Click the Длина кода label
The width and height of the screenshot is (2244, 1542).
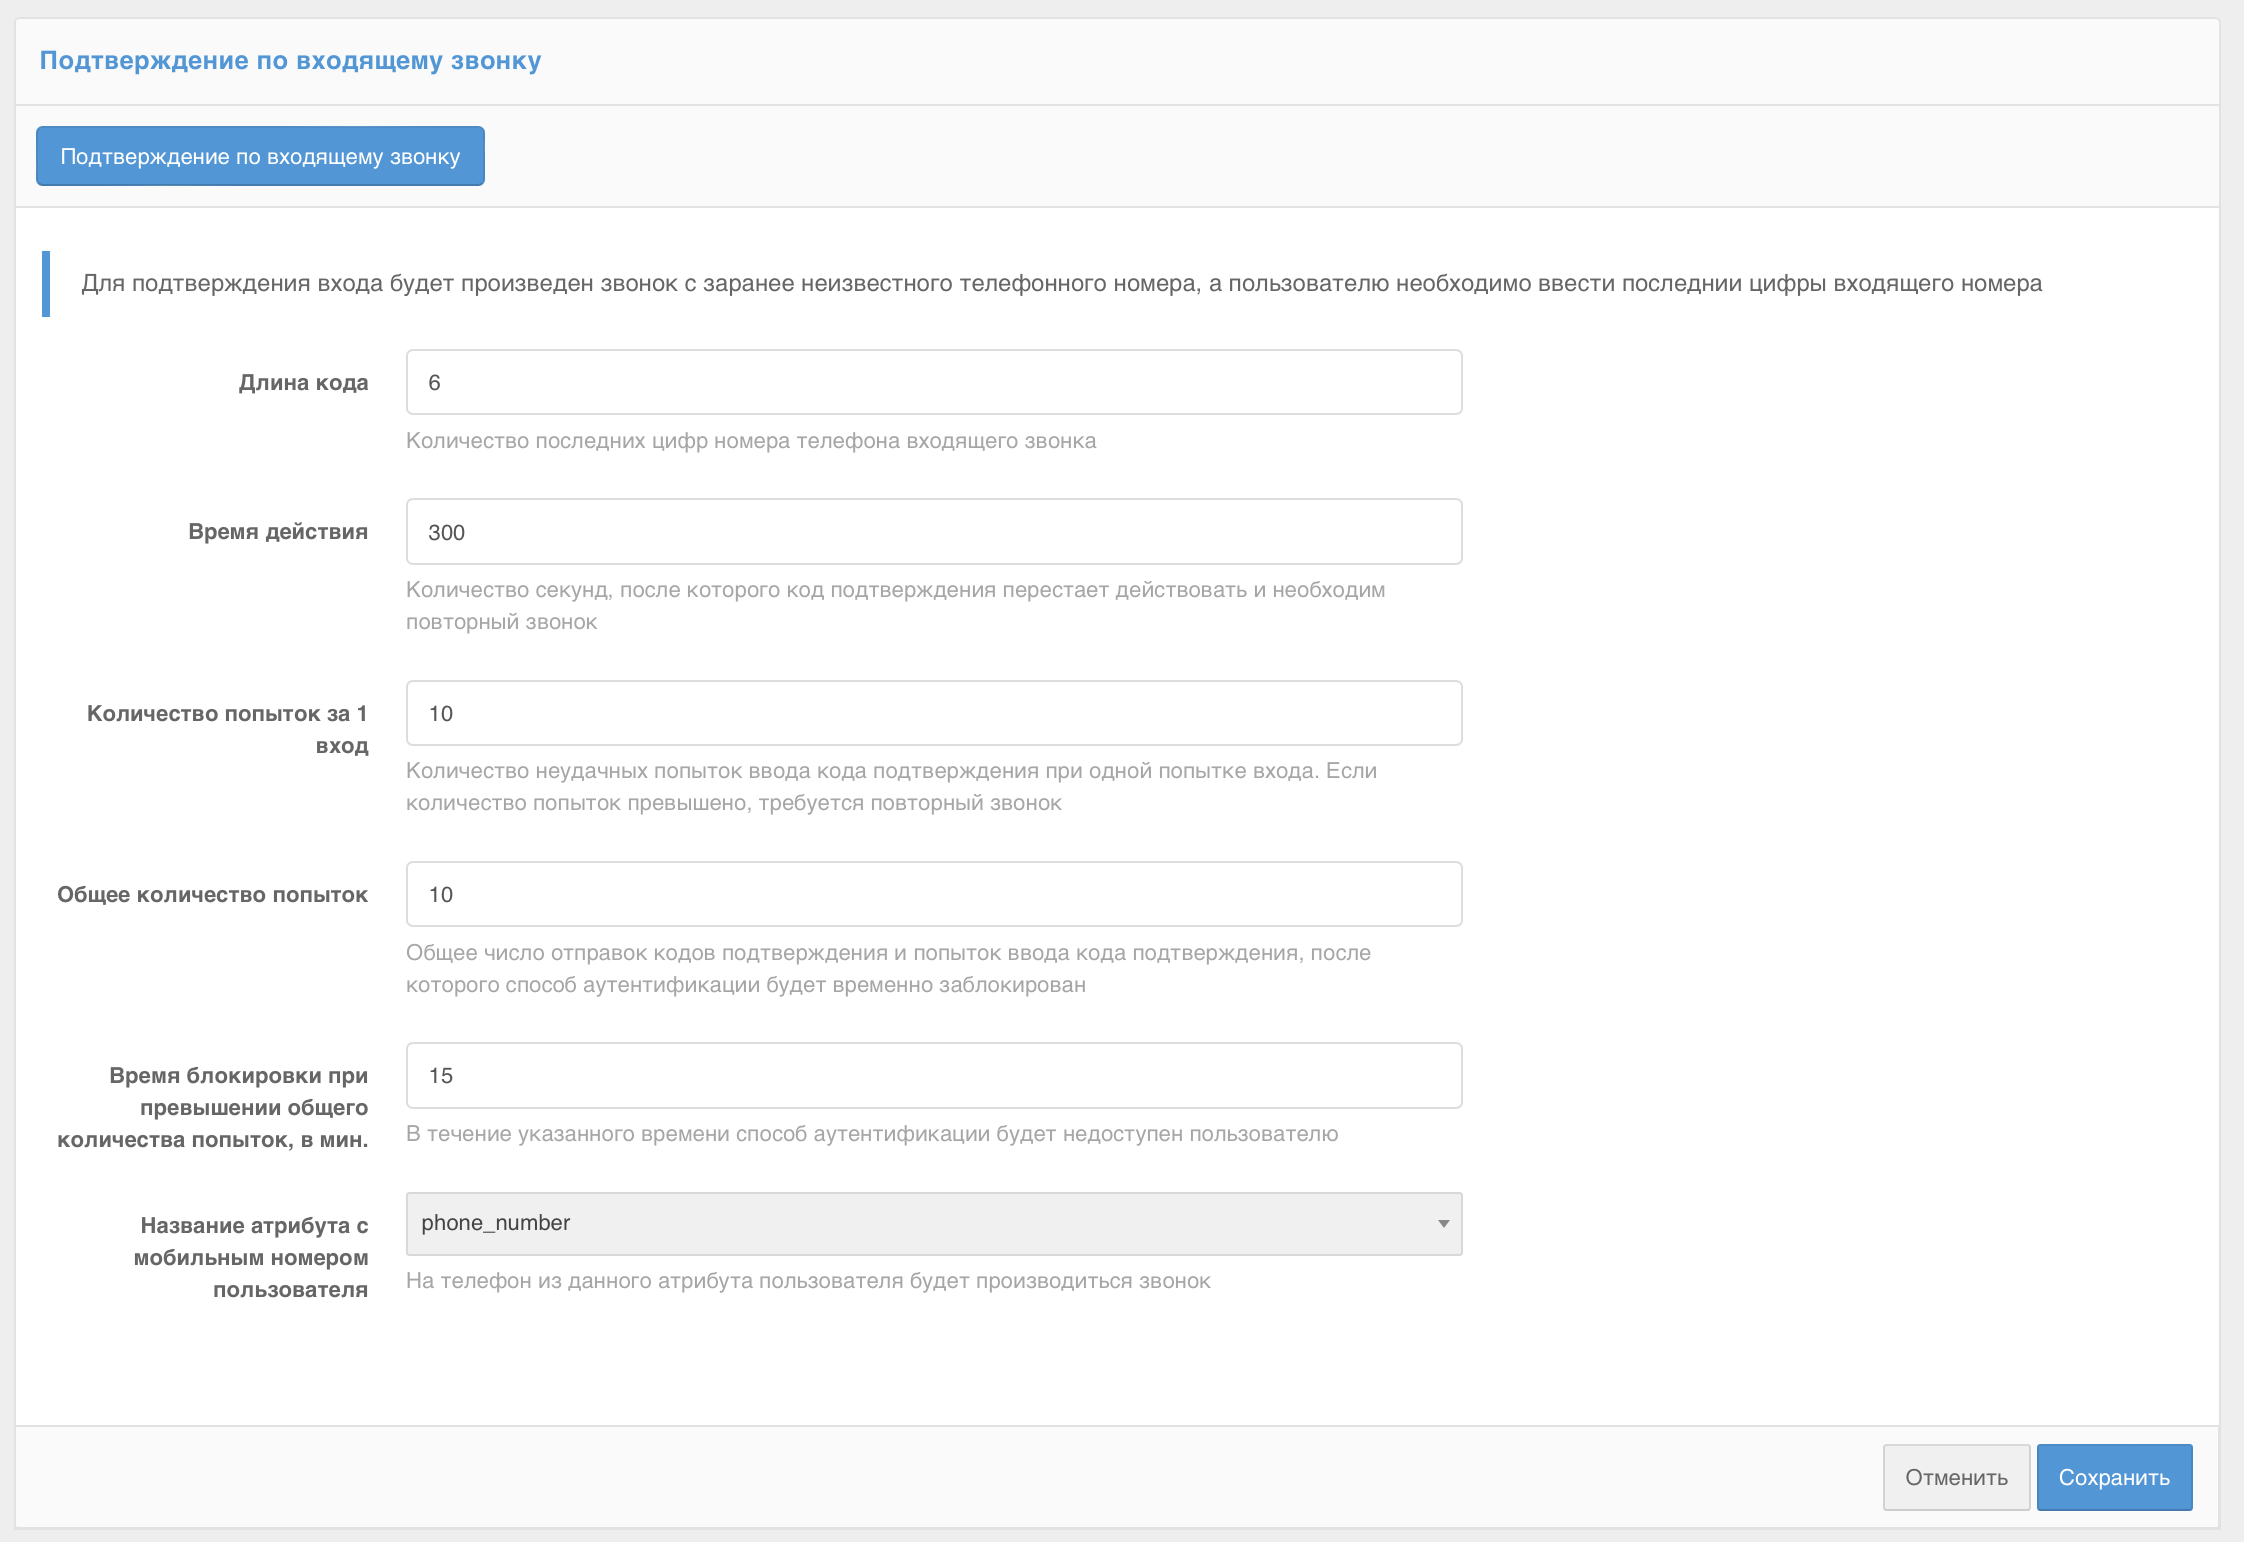(303, 382)
